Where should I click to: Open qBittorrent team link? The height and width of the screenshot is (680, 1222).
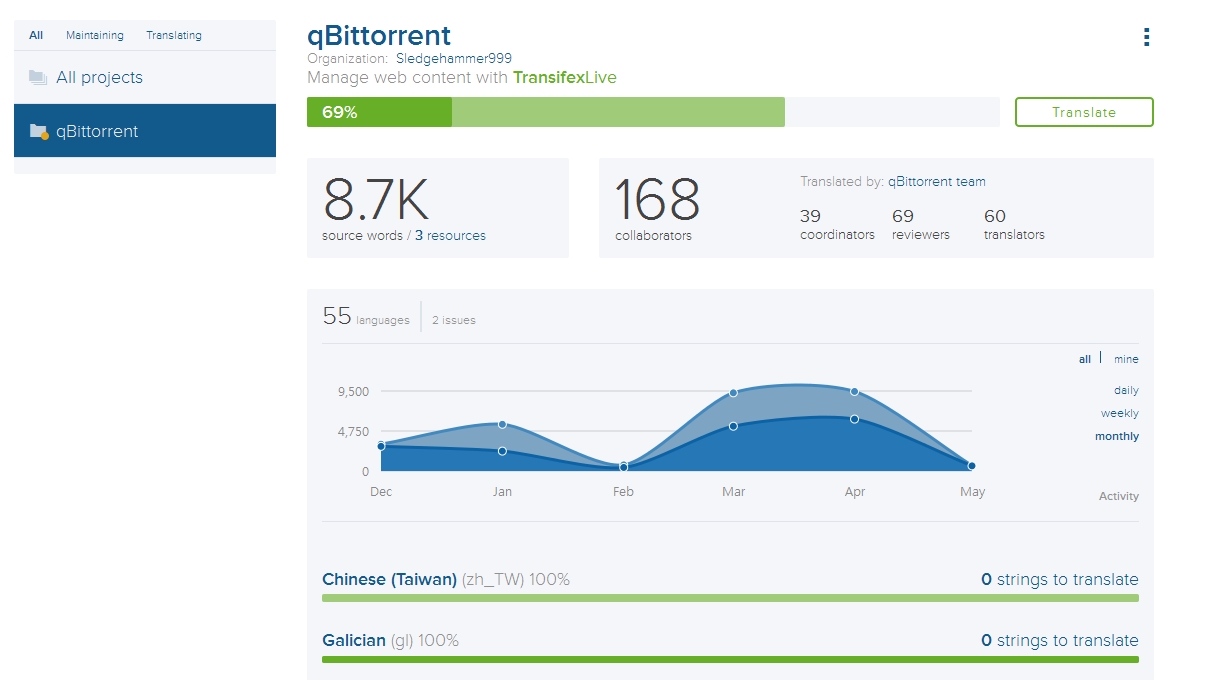(x=937, y=182)
